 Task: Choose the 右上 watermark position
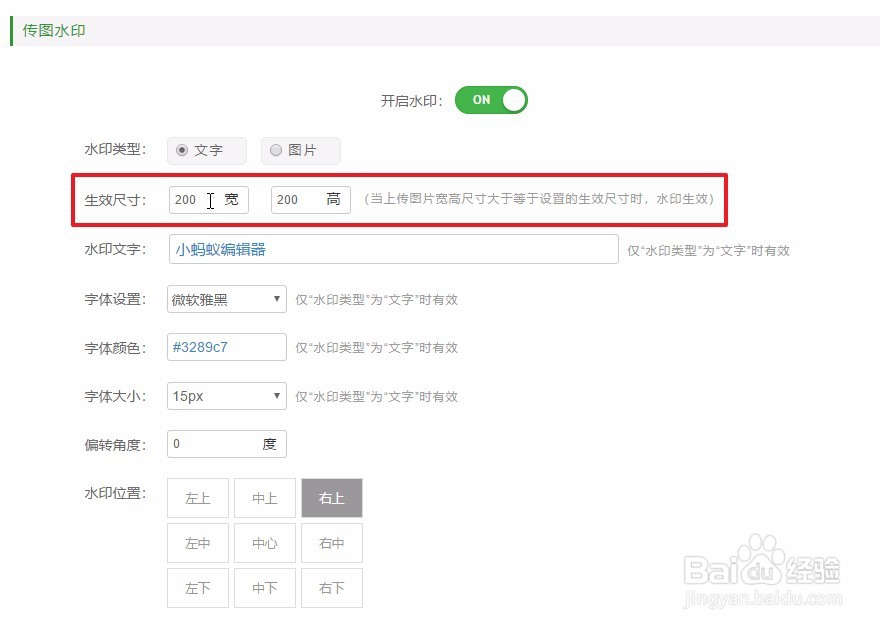[x=331, y=497]
